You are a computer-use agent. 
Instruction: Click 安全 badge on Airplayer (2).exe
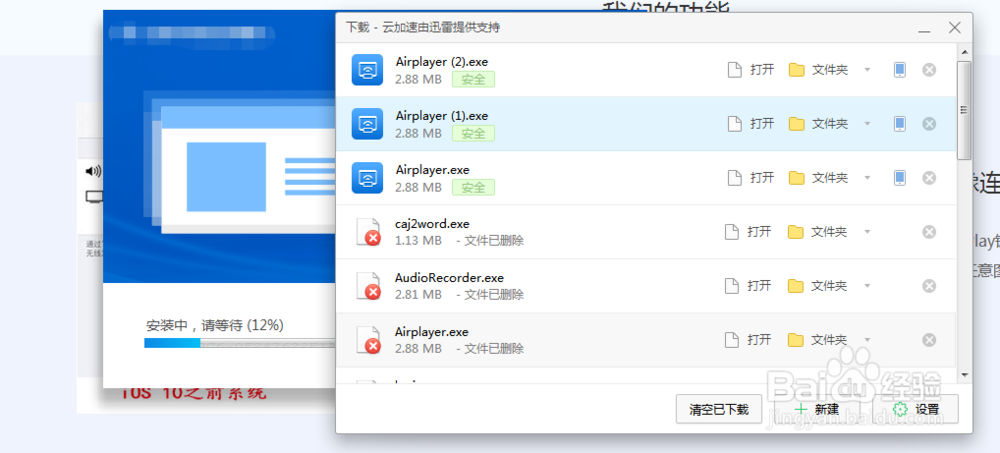click(473, 79)
